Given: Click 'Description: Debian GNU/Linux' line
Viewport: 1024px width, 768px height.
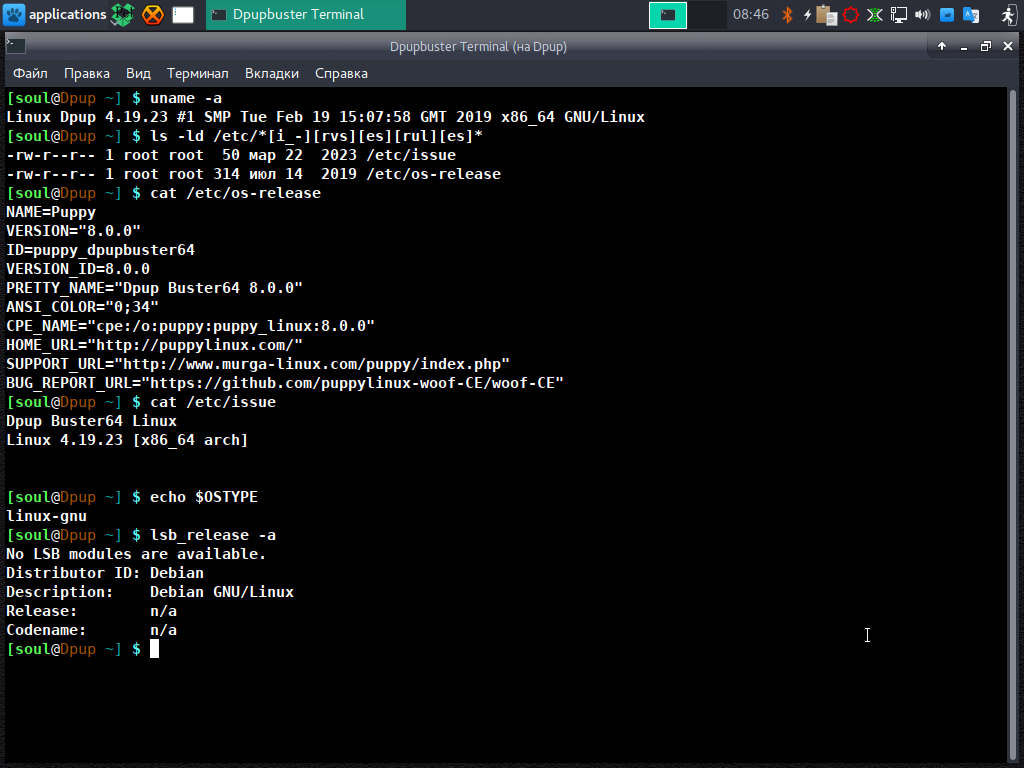Looking at the screenshot, I should 150,592.
